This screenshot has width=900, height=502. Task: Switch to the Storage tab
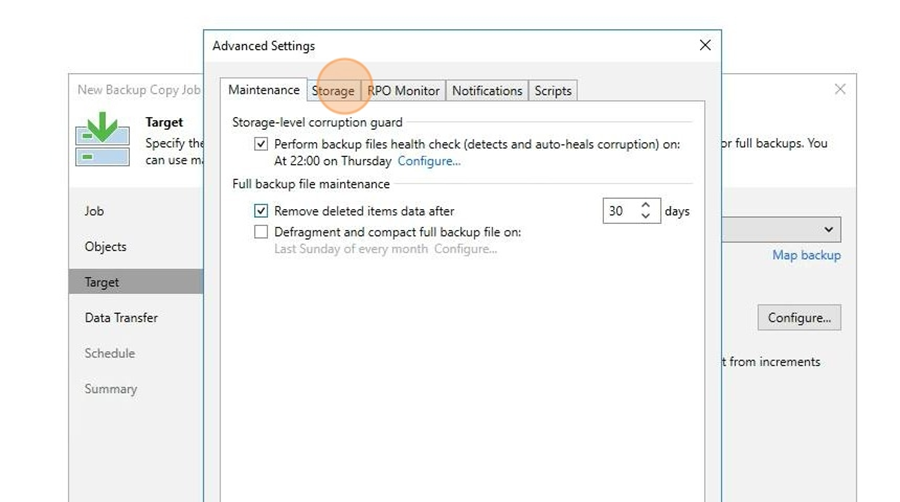333,91
